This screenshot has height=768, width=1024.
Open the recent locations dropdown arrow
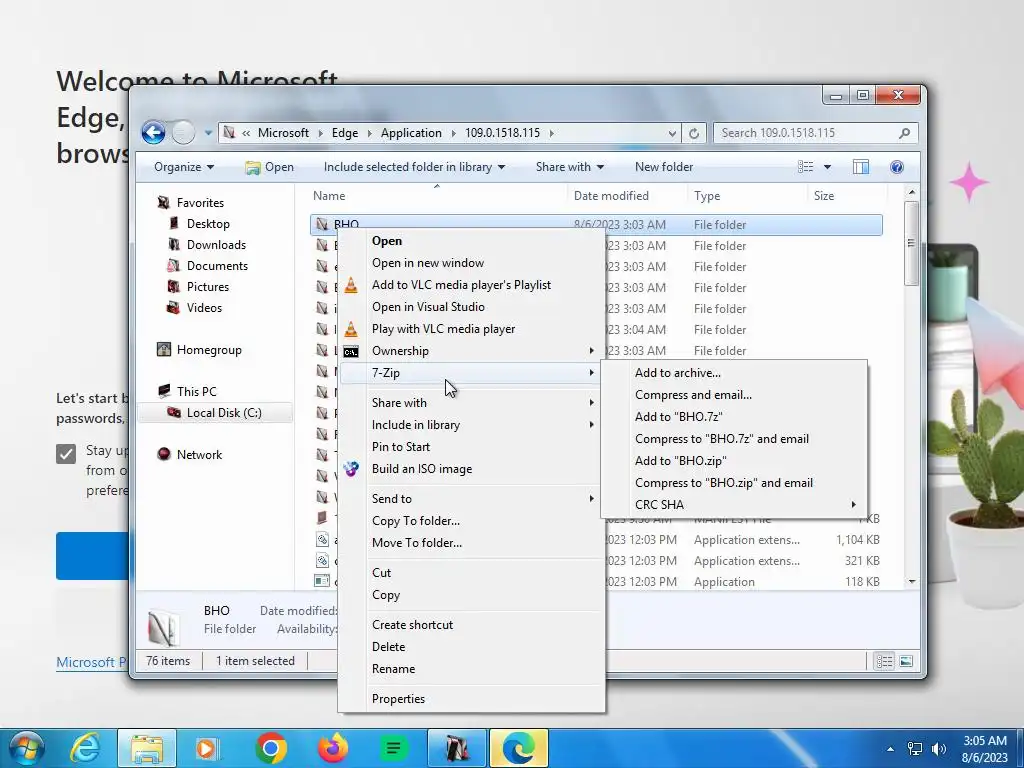click(x=208, y=133)
